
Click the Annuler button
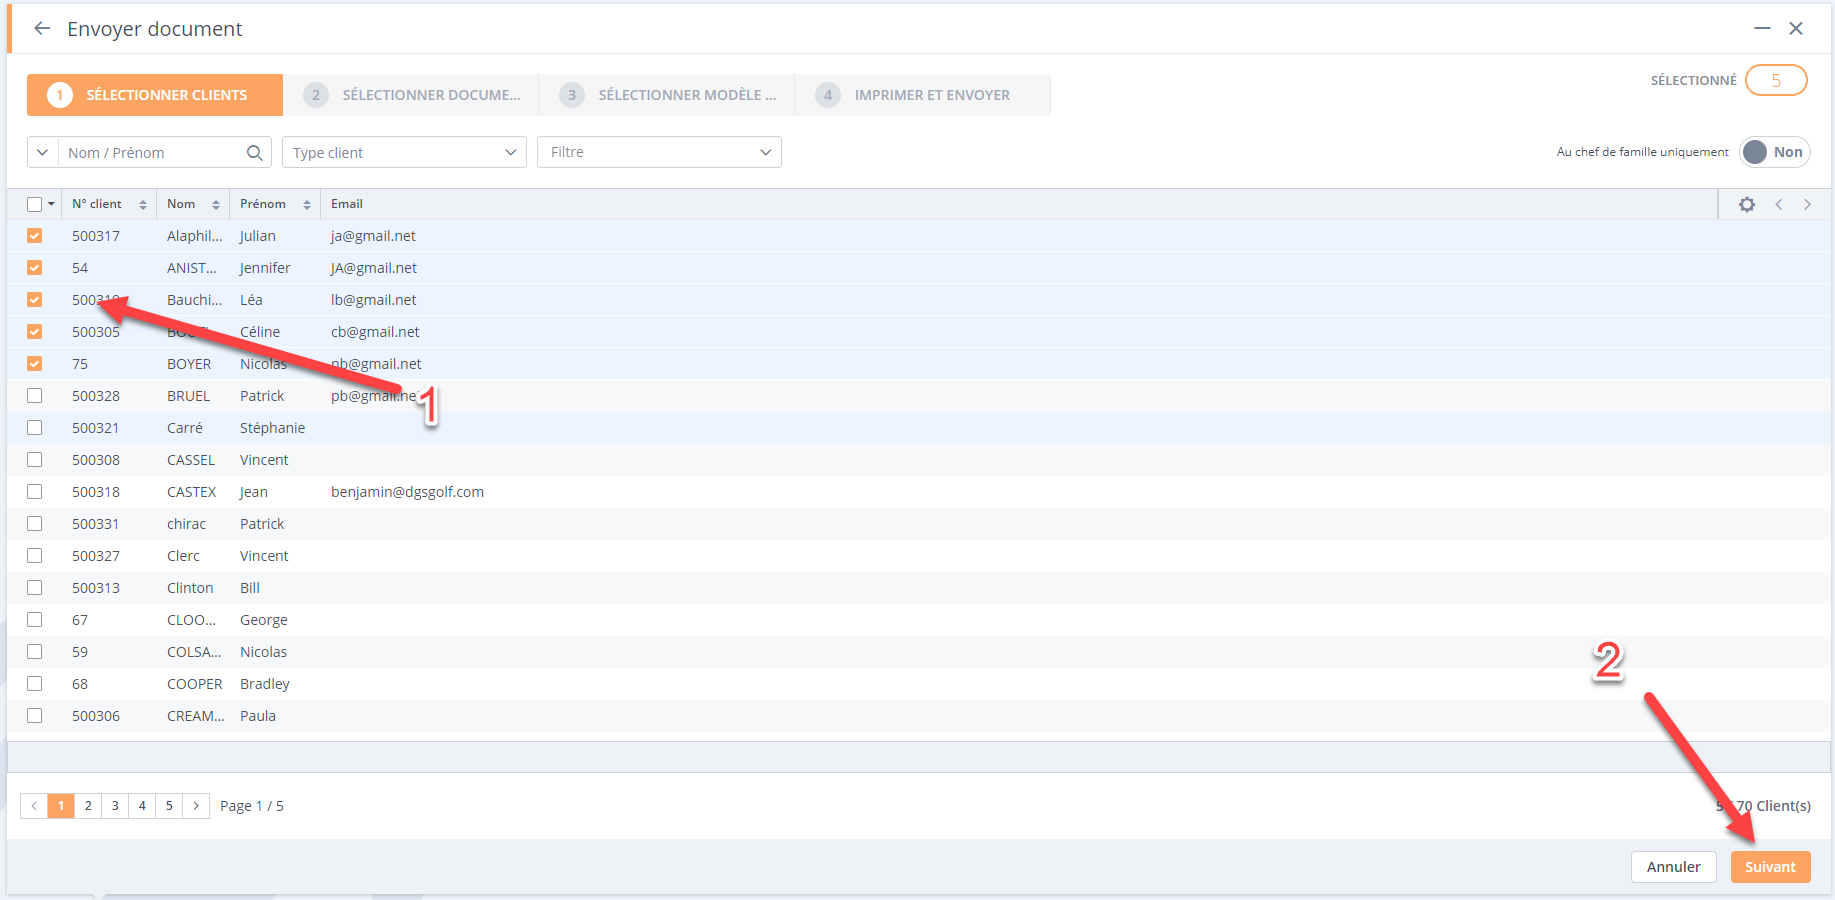click(1673, 867)
